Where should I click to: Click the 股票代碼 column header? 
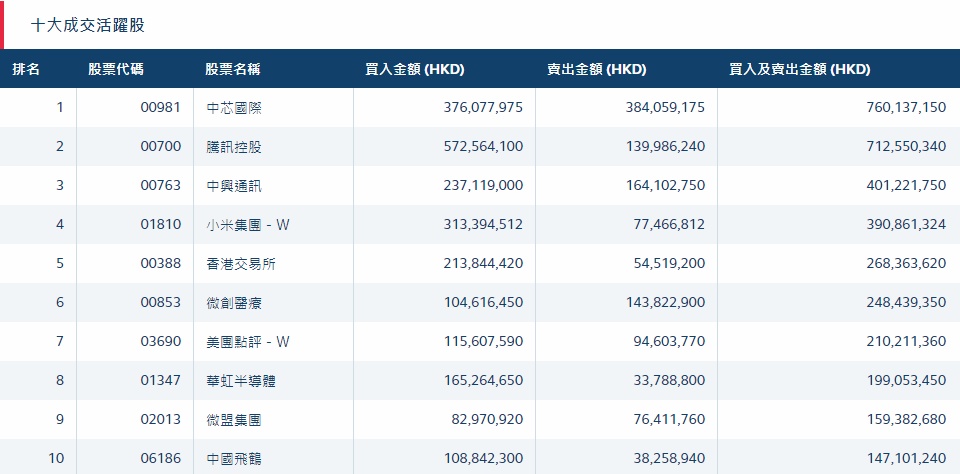(116, 69)
